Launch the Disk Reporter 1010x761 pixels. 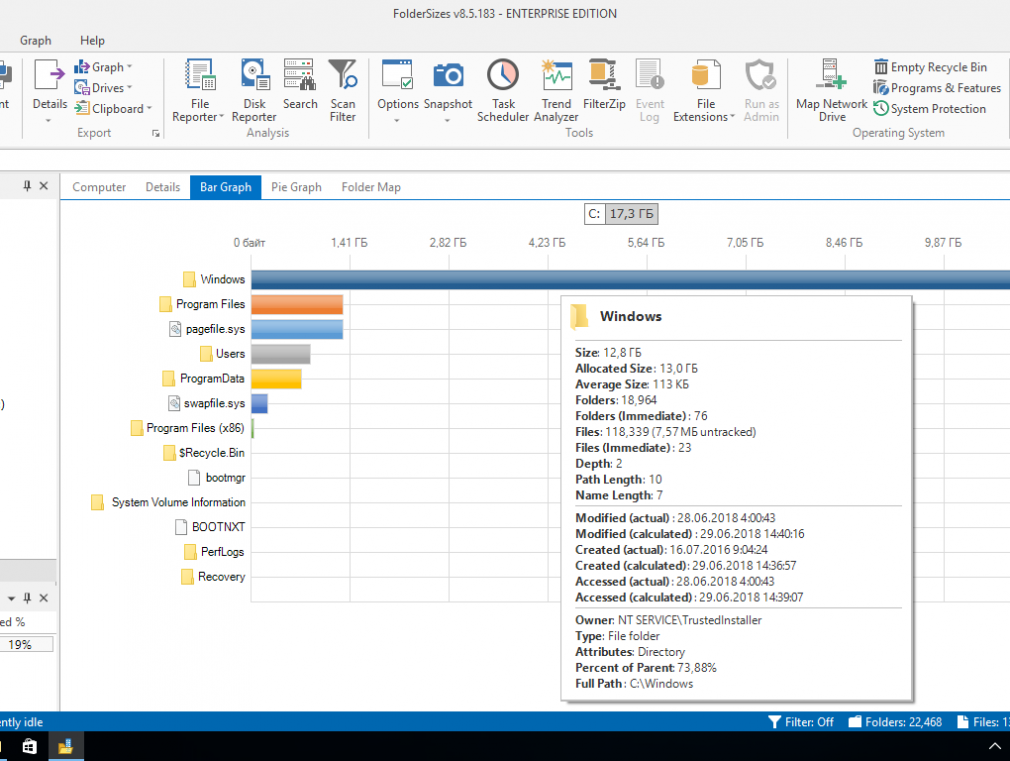pos(254,90)
